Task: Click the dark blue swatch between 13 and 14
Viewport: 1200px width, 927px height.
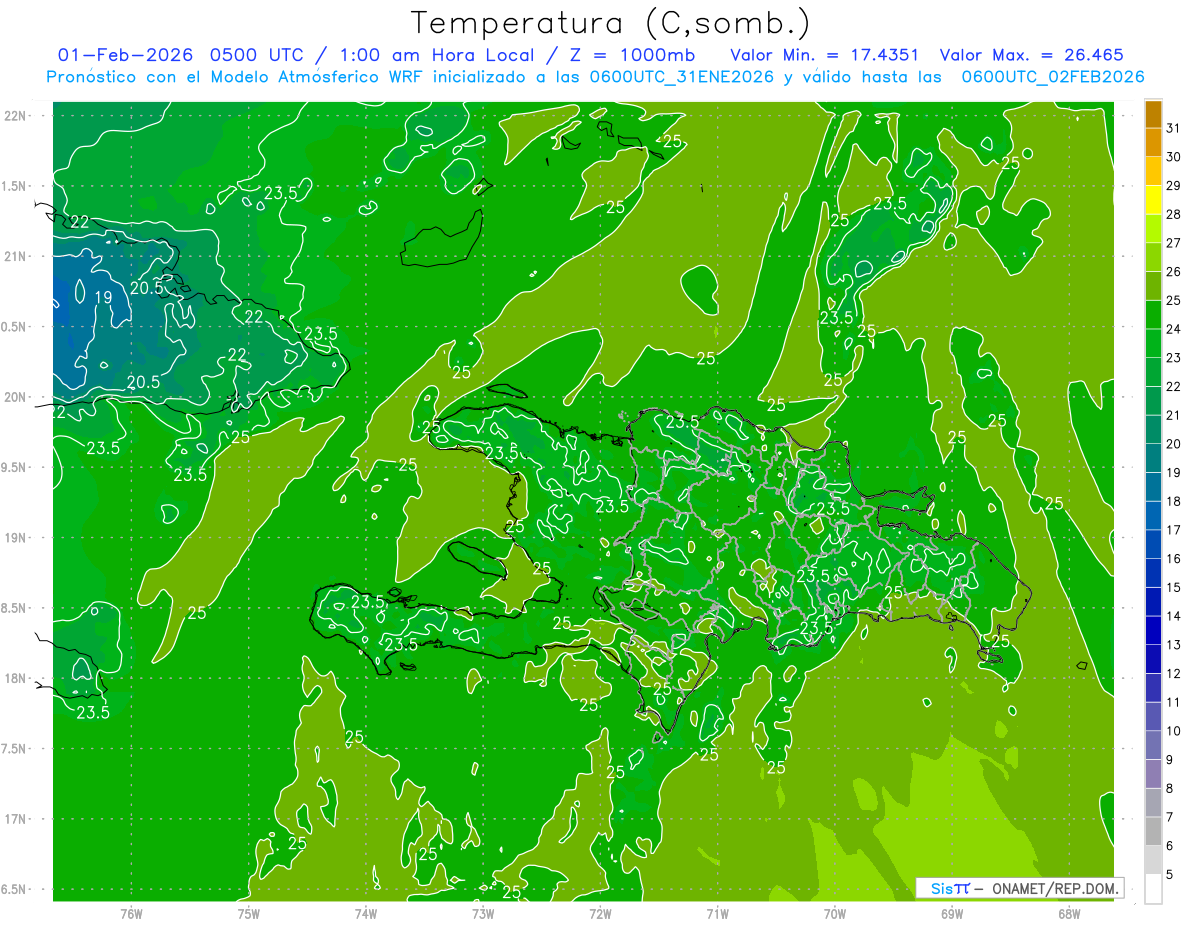Action: point(1154,631)
